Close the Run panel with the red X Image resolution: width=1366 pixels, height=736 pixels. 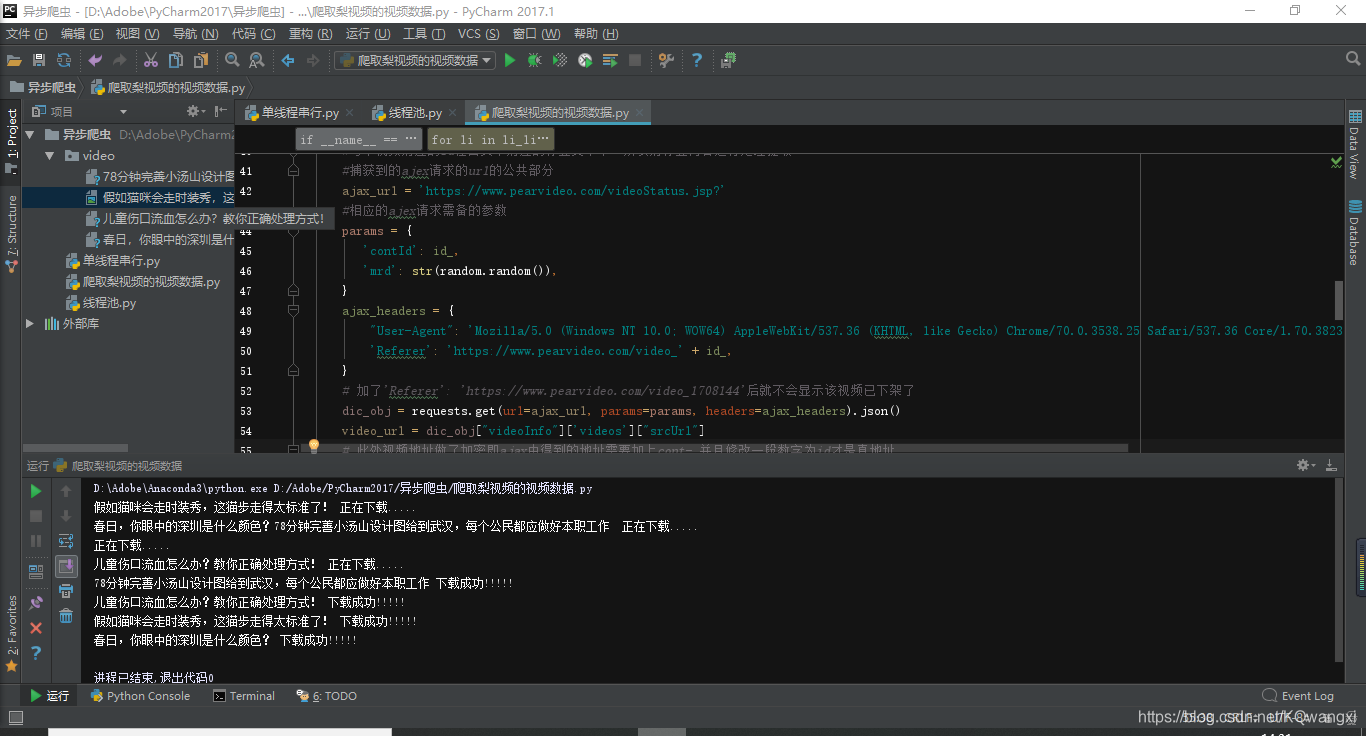[36, 628]
